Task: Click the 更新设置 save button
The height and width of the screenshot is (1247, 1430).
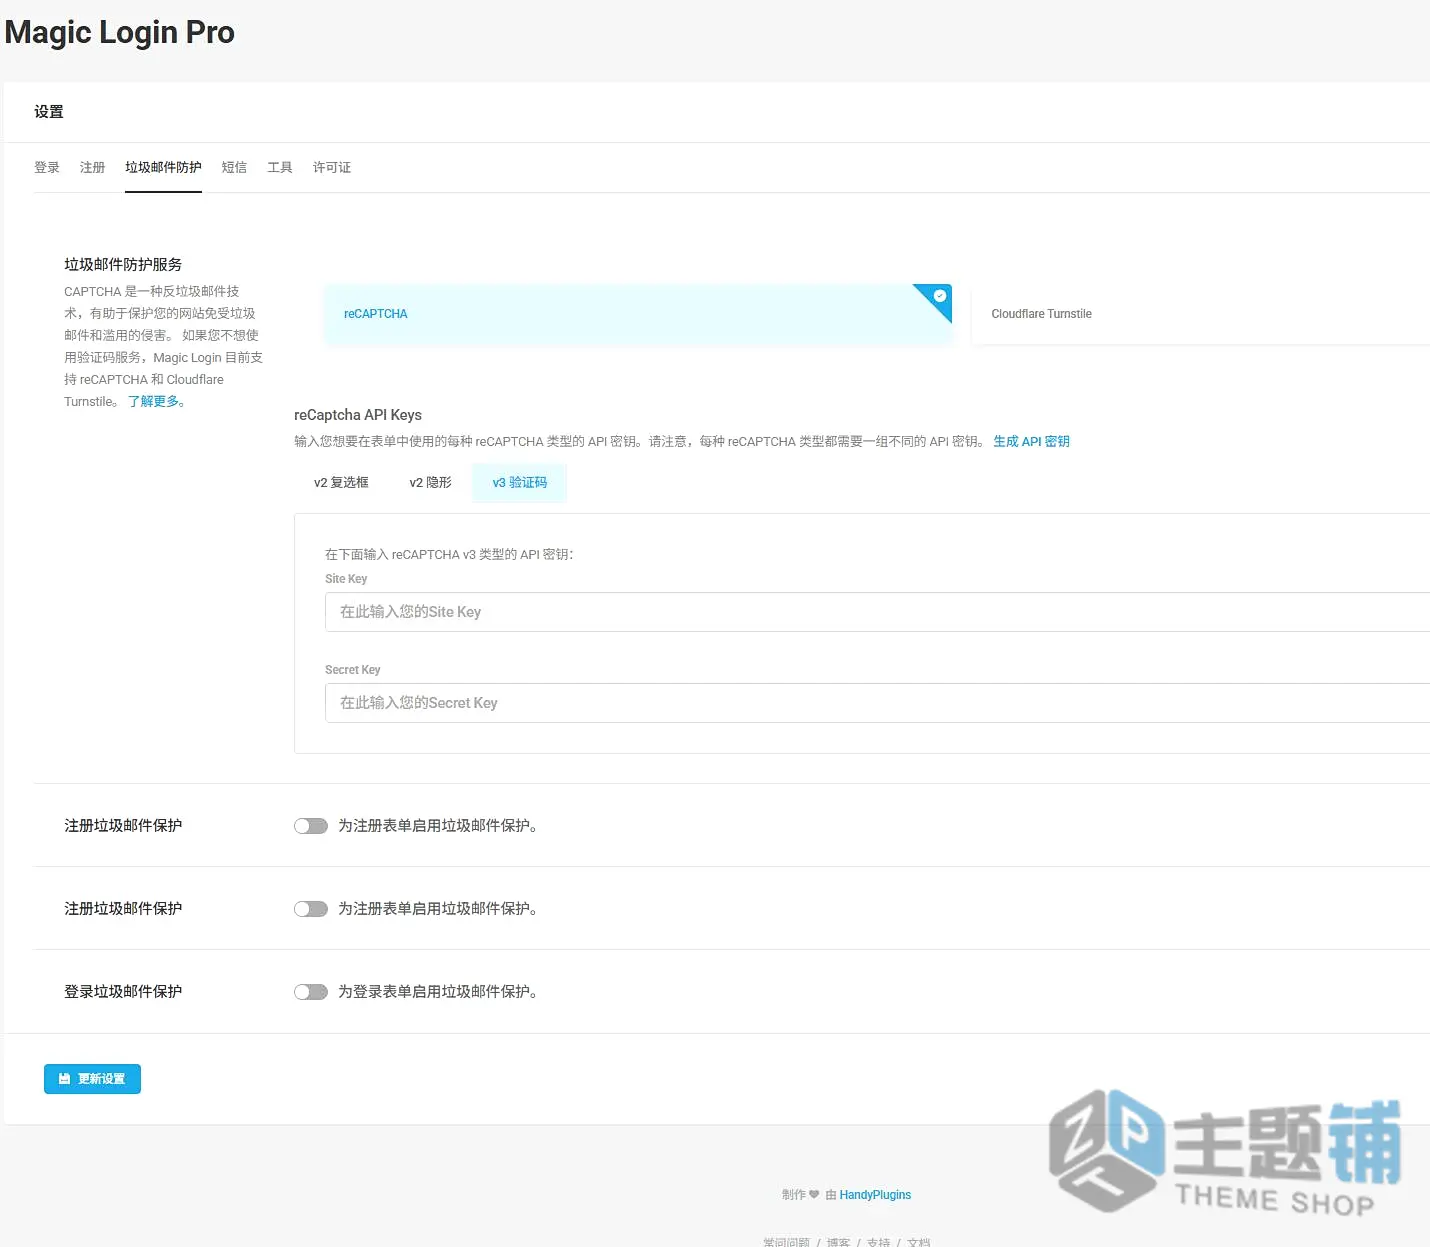Action: pyautogui.click(x=92, y=1079)
